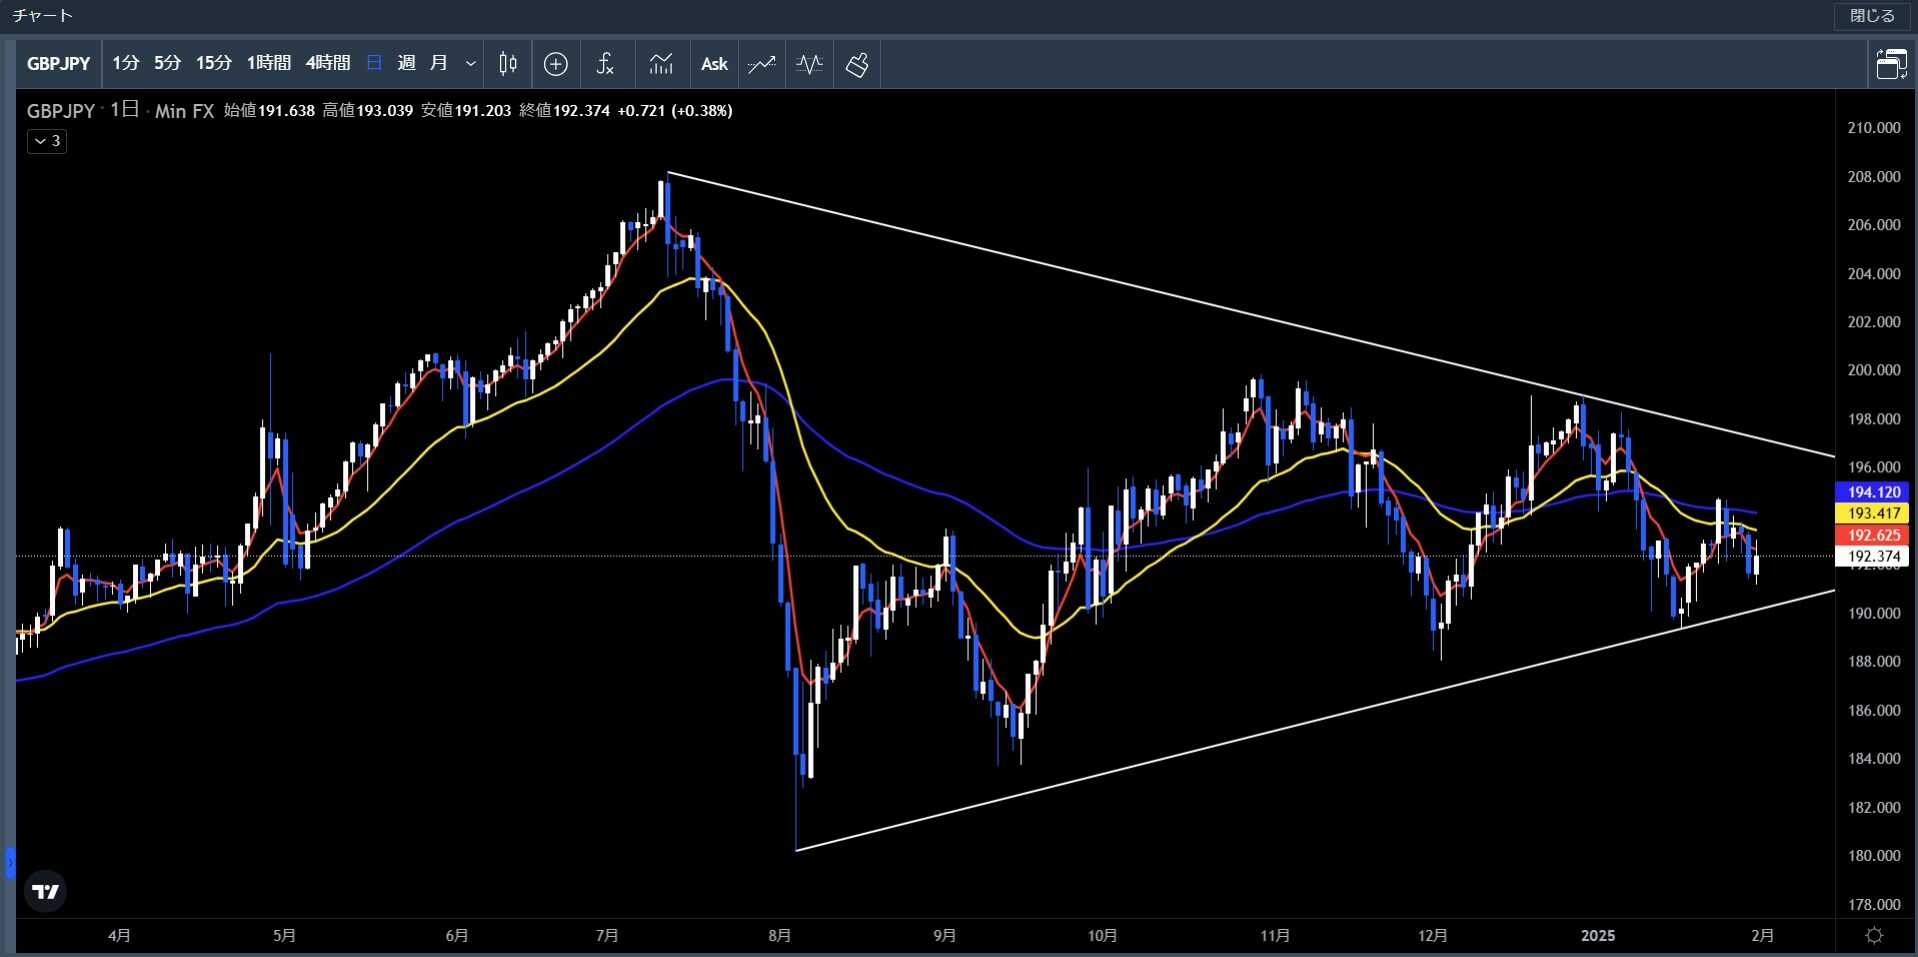1918x957 pixels.
Task: Click the 安値191.203 value in legend
Action: click(466, 111)
